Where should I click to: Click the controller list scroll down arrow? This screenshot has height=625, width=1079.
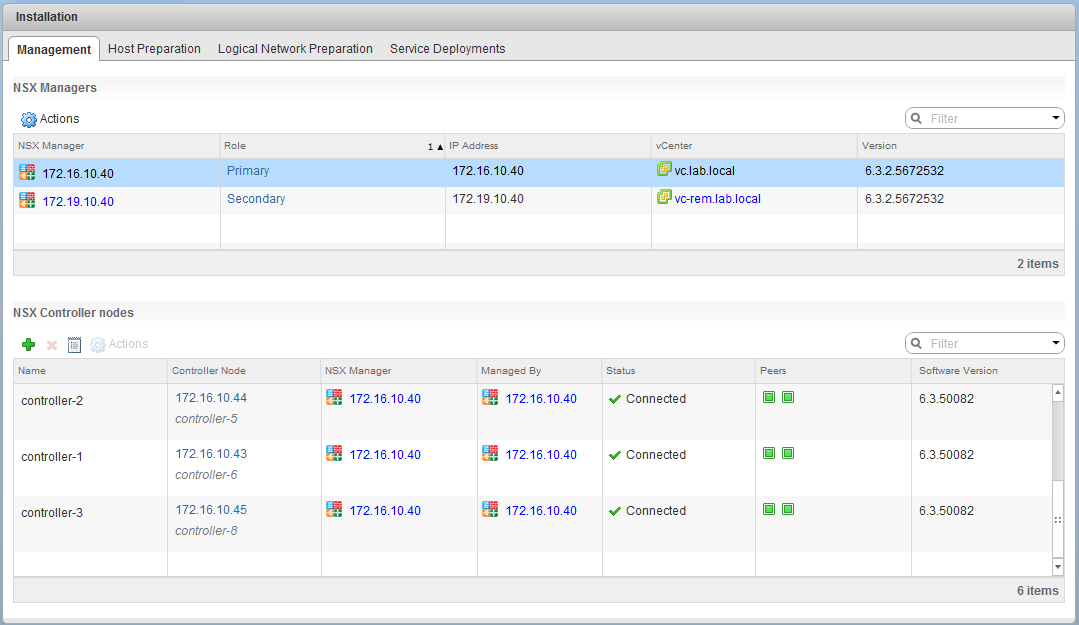click(1058, 567)
